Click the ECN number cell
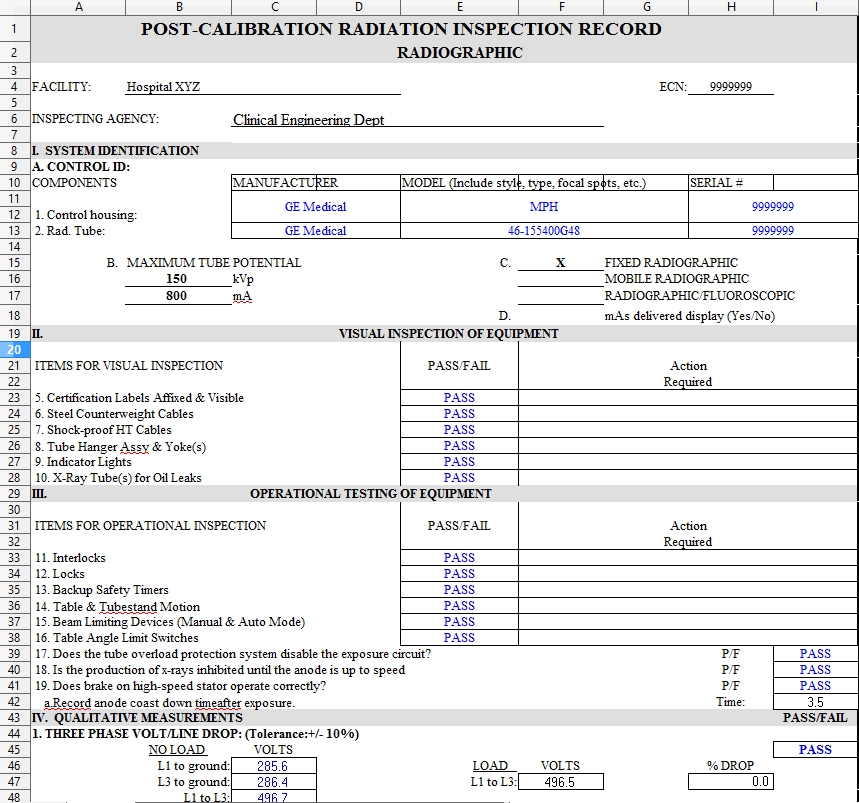 (x=729, y=87)
